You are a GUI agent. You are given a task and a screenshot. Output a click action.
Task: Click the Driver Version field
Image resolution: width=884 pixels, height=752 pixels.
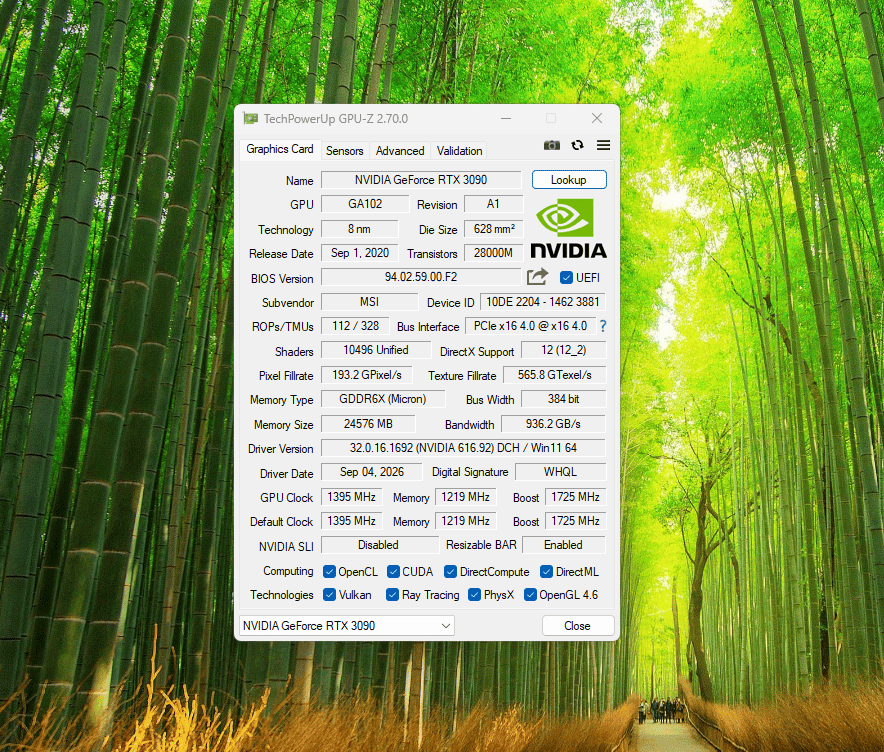tap(463, 448)
